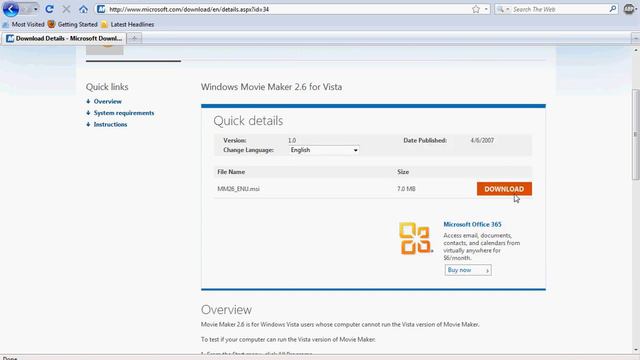Click the Microsoft Office 365 link
The image size is (640, 360).
pos(472,224)
